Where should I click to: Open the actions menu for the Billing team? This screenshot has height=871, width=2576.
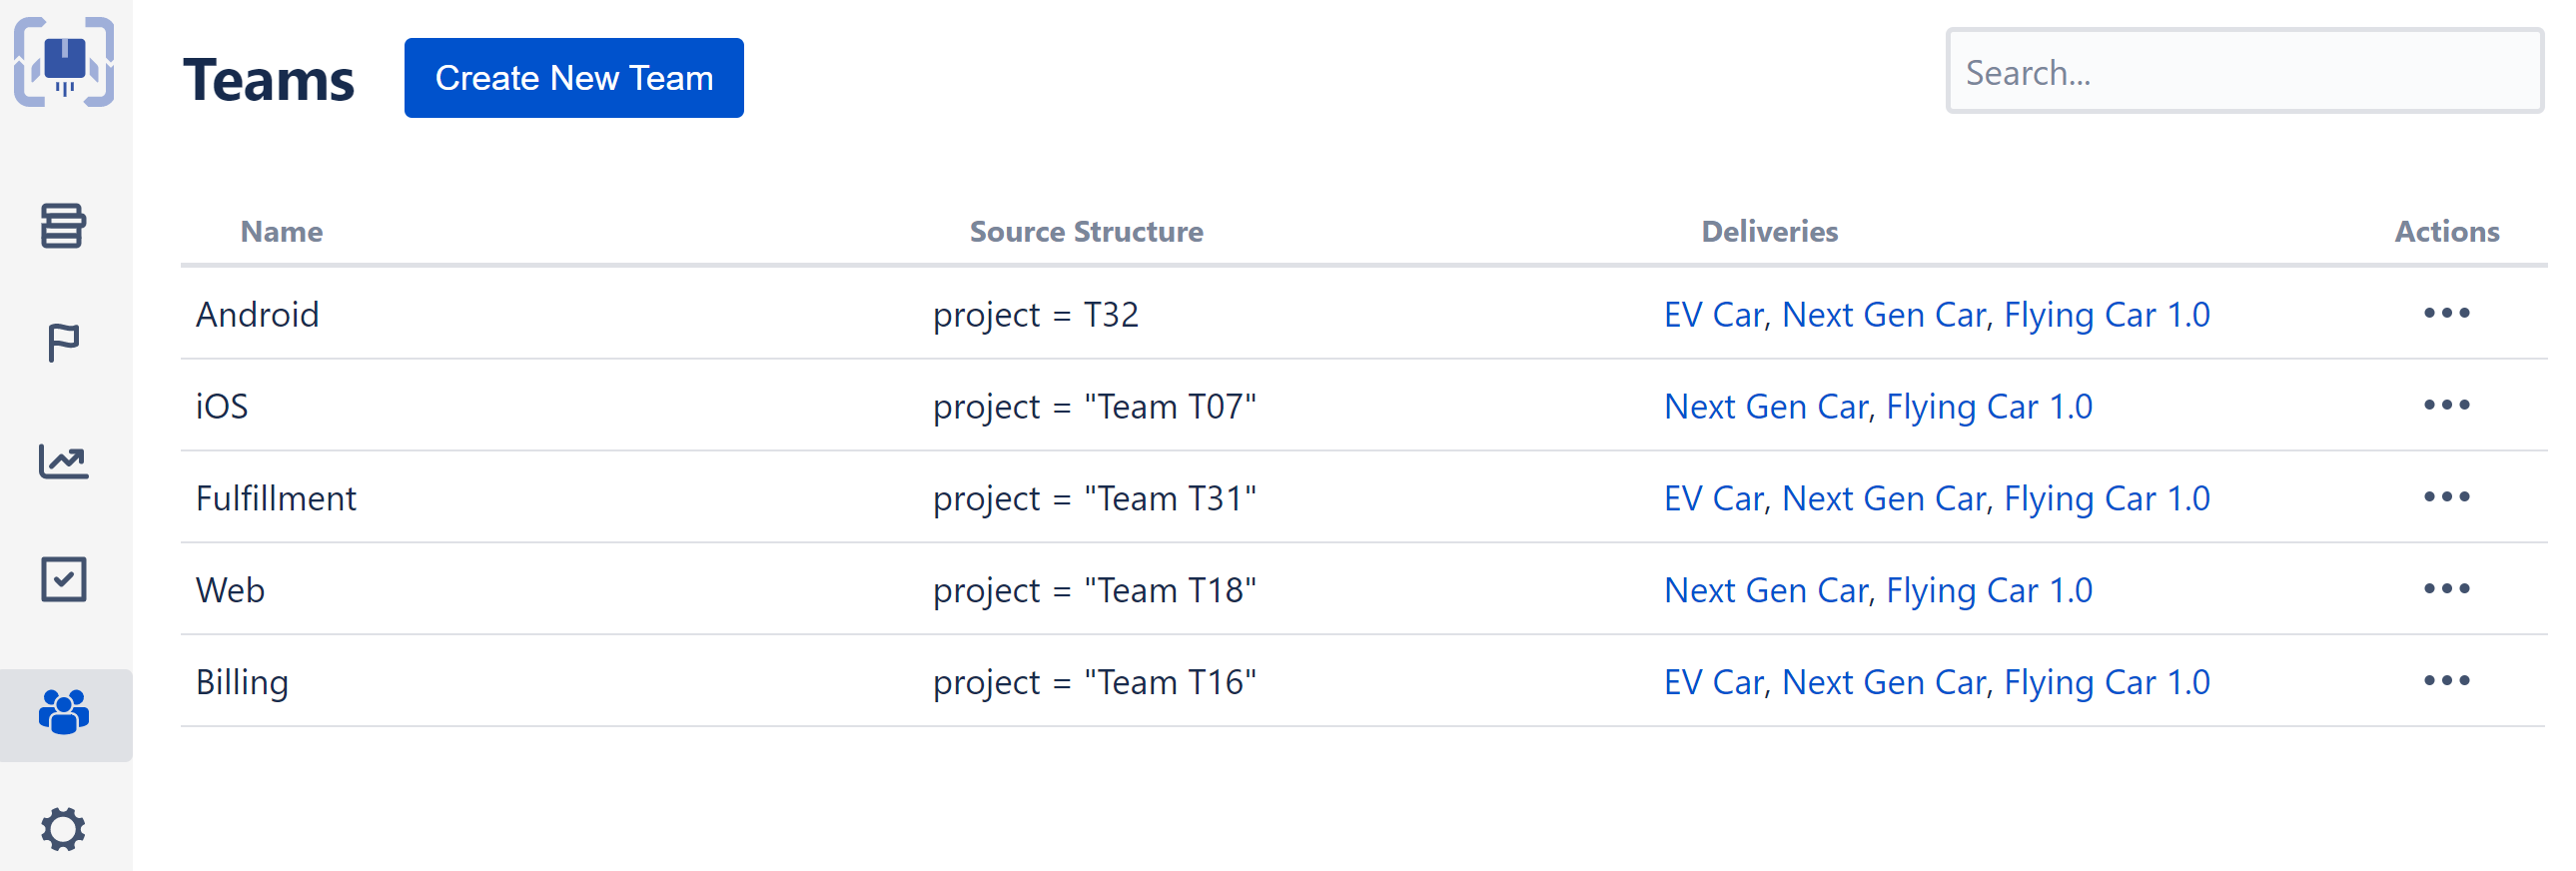tap(2446, 682)
